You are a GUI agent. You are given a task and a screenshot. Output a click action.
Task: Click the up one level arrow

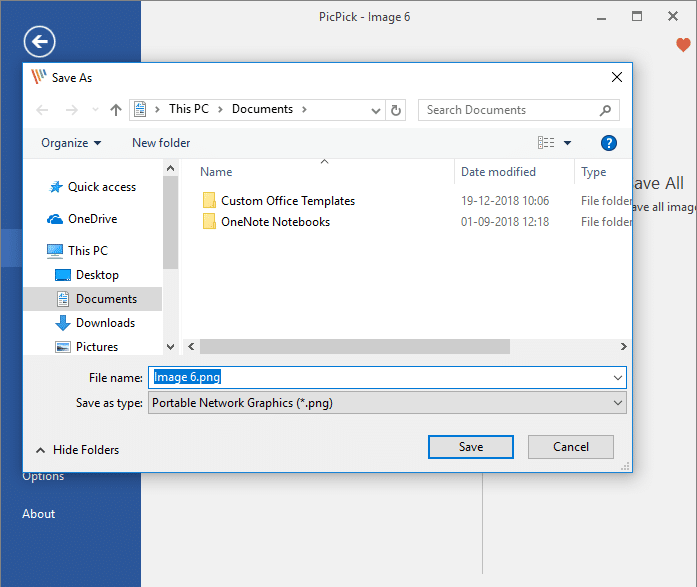point(116,110)
